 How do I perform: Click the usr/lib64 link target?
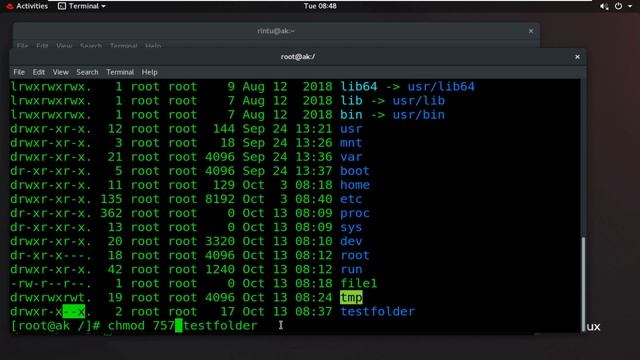pyautogui.click(x=441, y=87)
